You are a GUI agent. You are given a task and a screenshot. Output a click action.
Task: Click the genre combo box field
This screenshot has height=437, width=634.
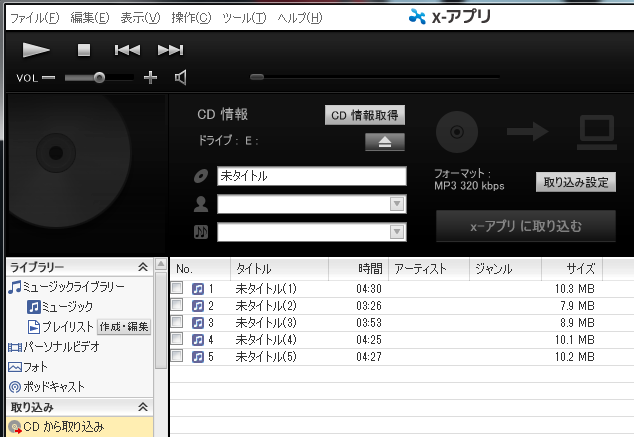click(x=312, y=232)
